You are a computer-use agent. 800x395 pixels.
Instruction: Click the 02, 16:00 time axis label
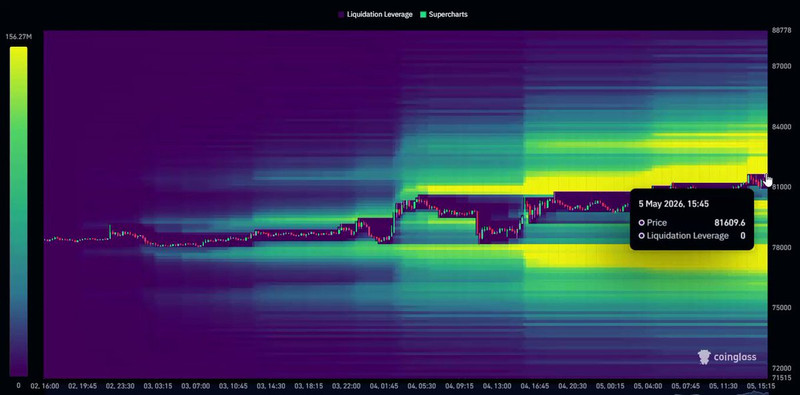coord(45,386)
